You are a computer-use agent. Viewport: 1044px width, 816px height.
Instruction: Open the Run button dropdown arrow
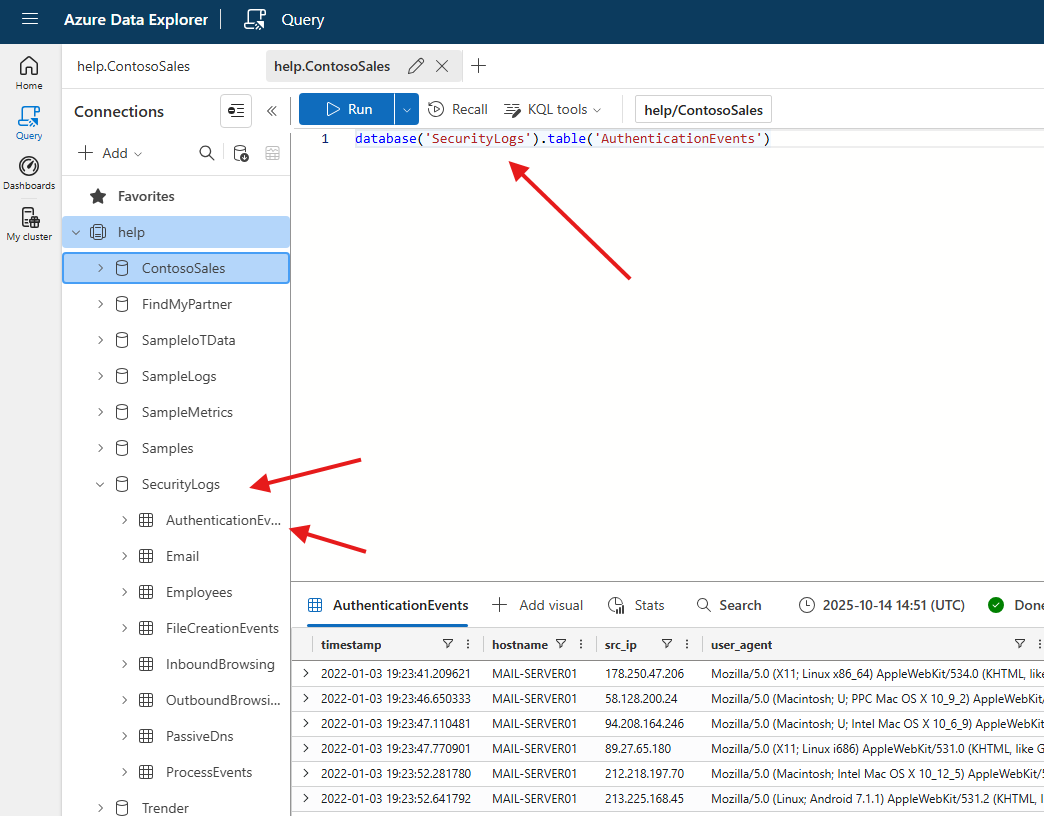pyautogui.click(x=406, y=109)
